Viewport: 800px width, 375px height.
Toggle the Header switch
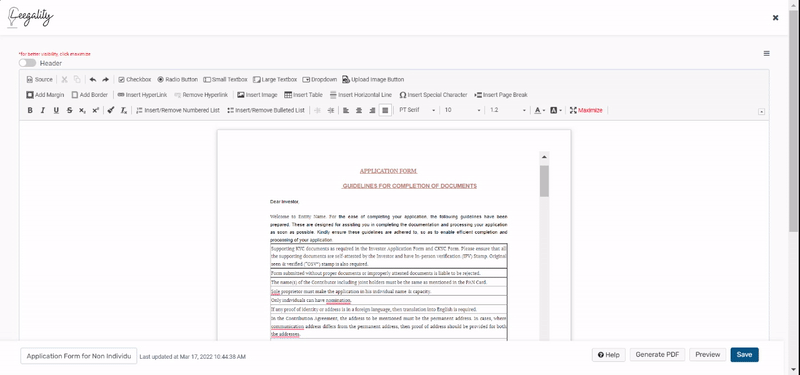click(28, 63)
